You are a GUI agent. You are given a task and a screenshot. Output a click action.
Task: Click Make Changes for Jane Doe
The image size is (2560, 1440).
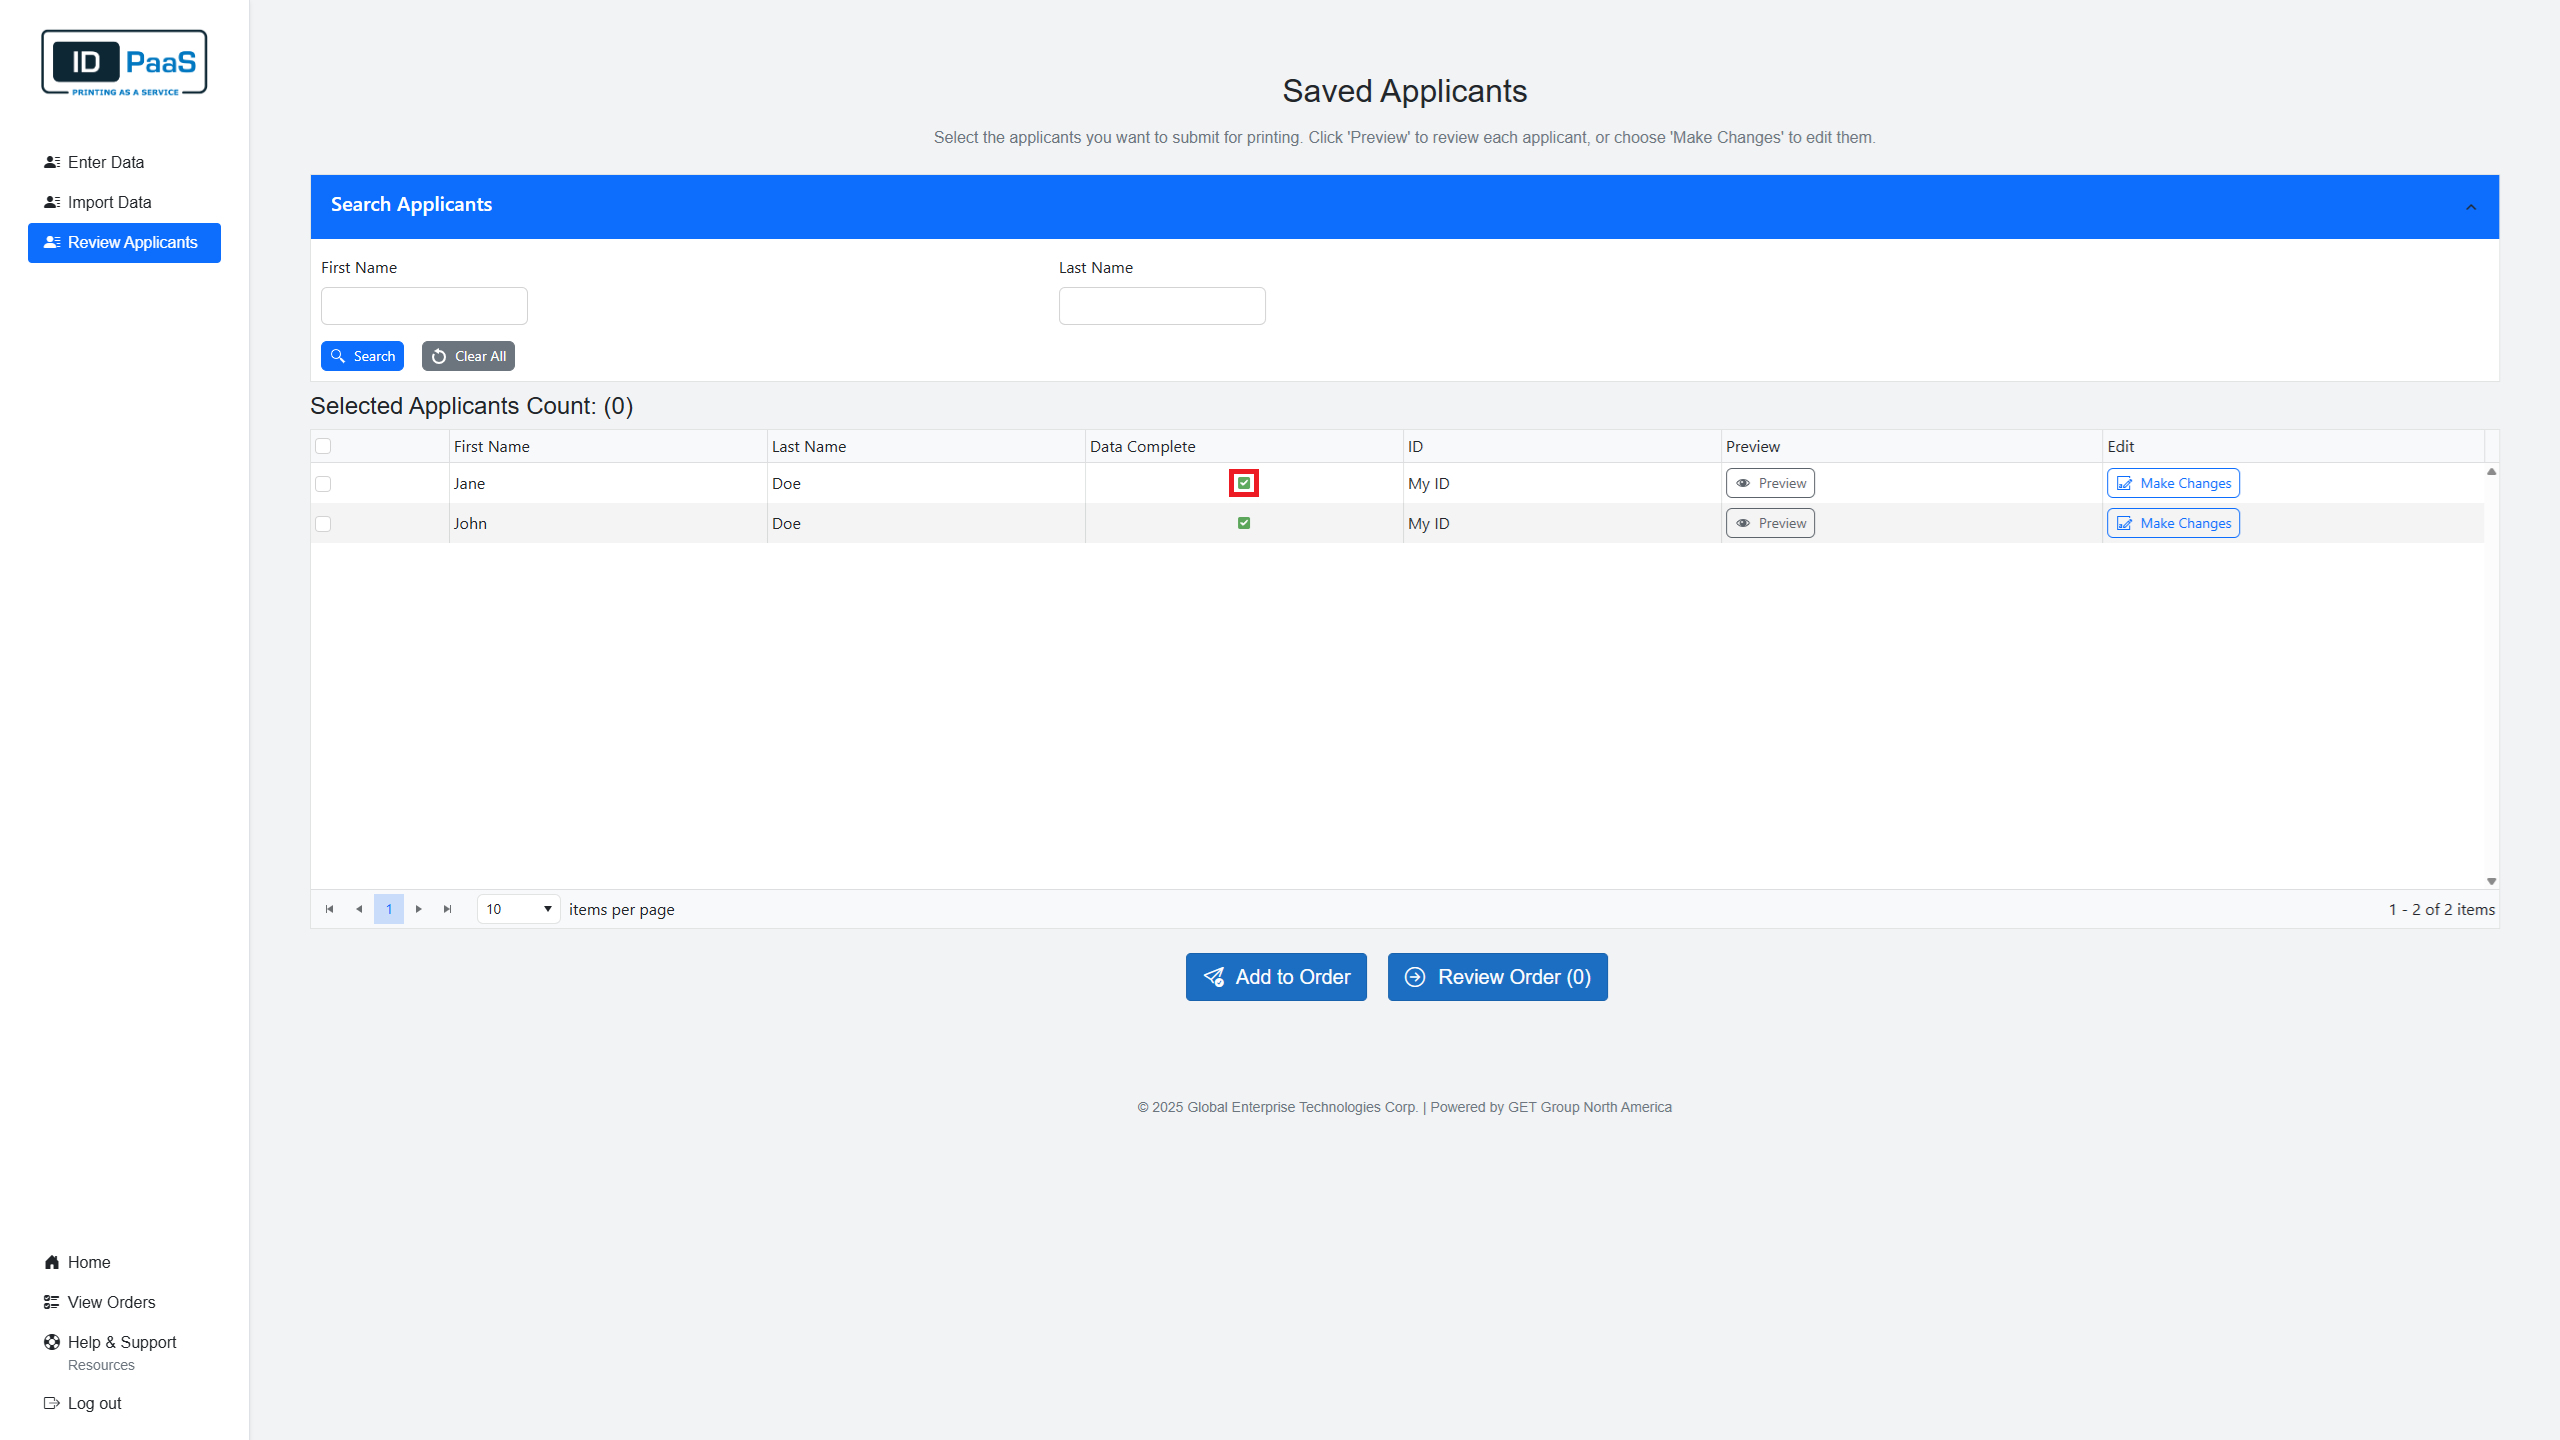[2173, 483]
